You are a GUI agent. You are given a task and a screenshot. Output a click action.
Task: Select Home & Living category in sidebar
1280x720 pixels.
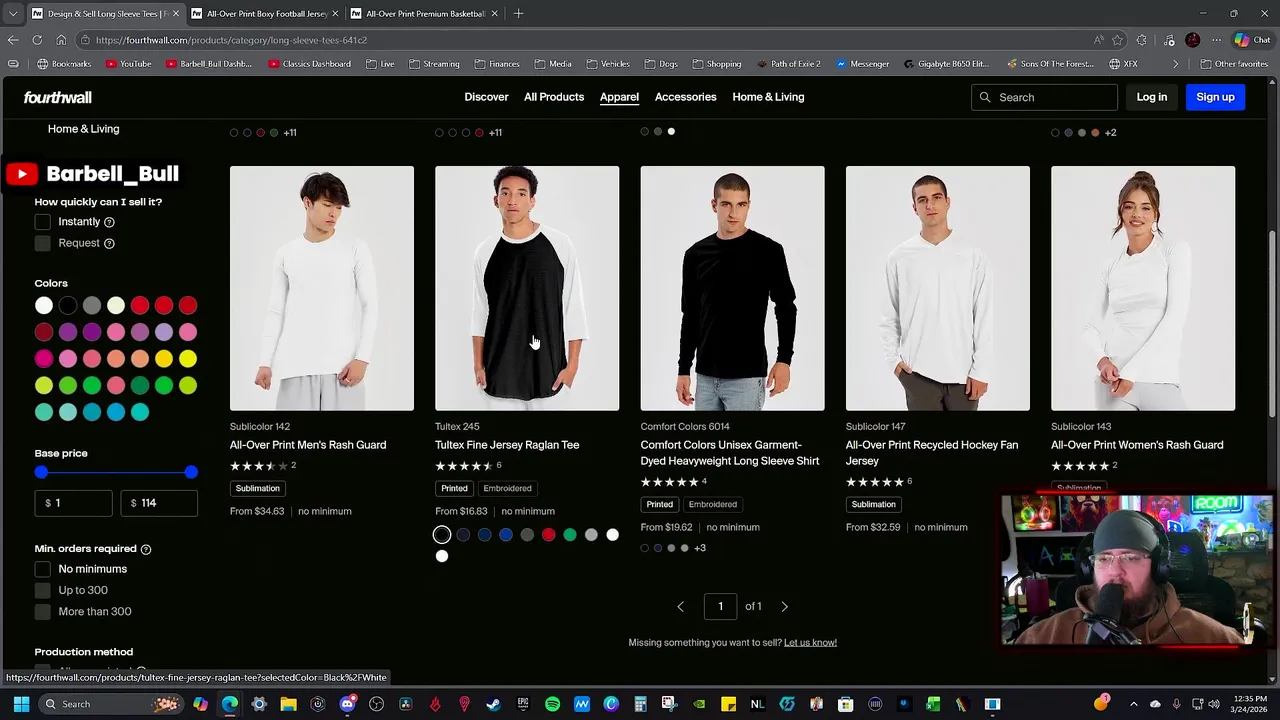click(x=83, y=129)
